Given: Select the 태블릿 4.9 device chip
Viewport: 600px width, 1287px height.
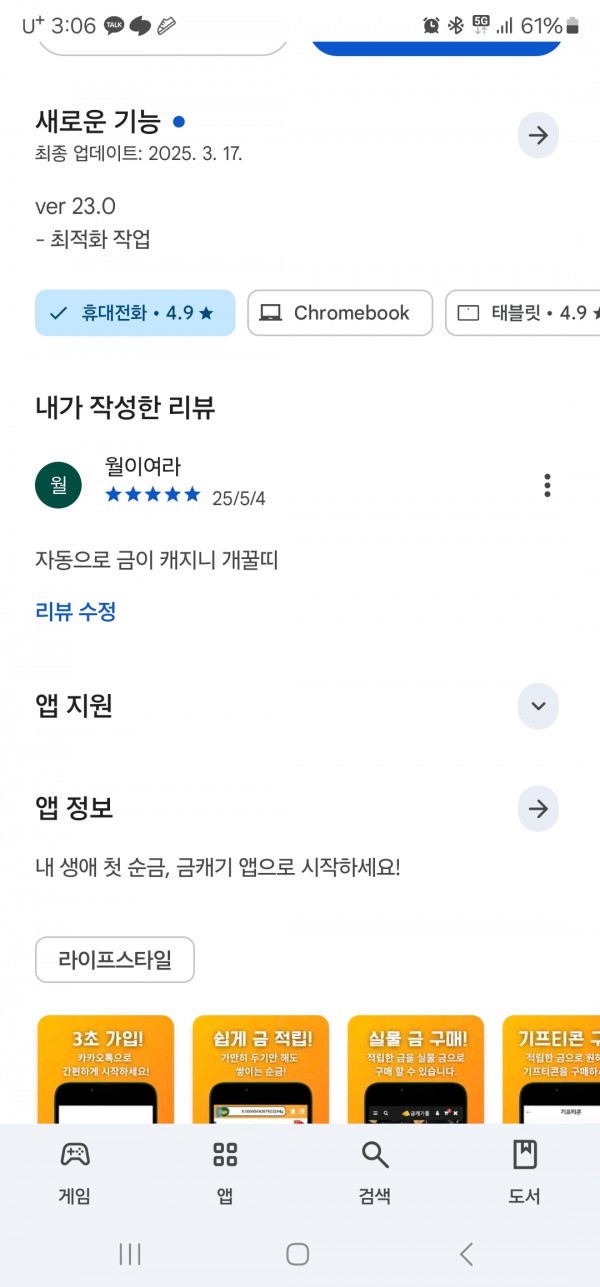Looking at the screenshot, I should coord(522,313).
